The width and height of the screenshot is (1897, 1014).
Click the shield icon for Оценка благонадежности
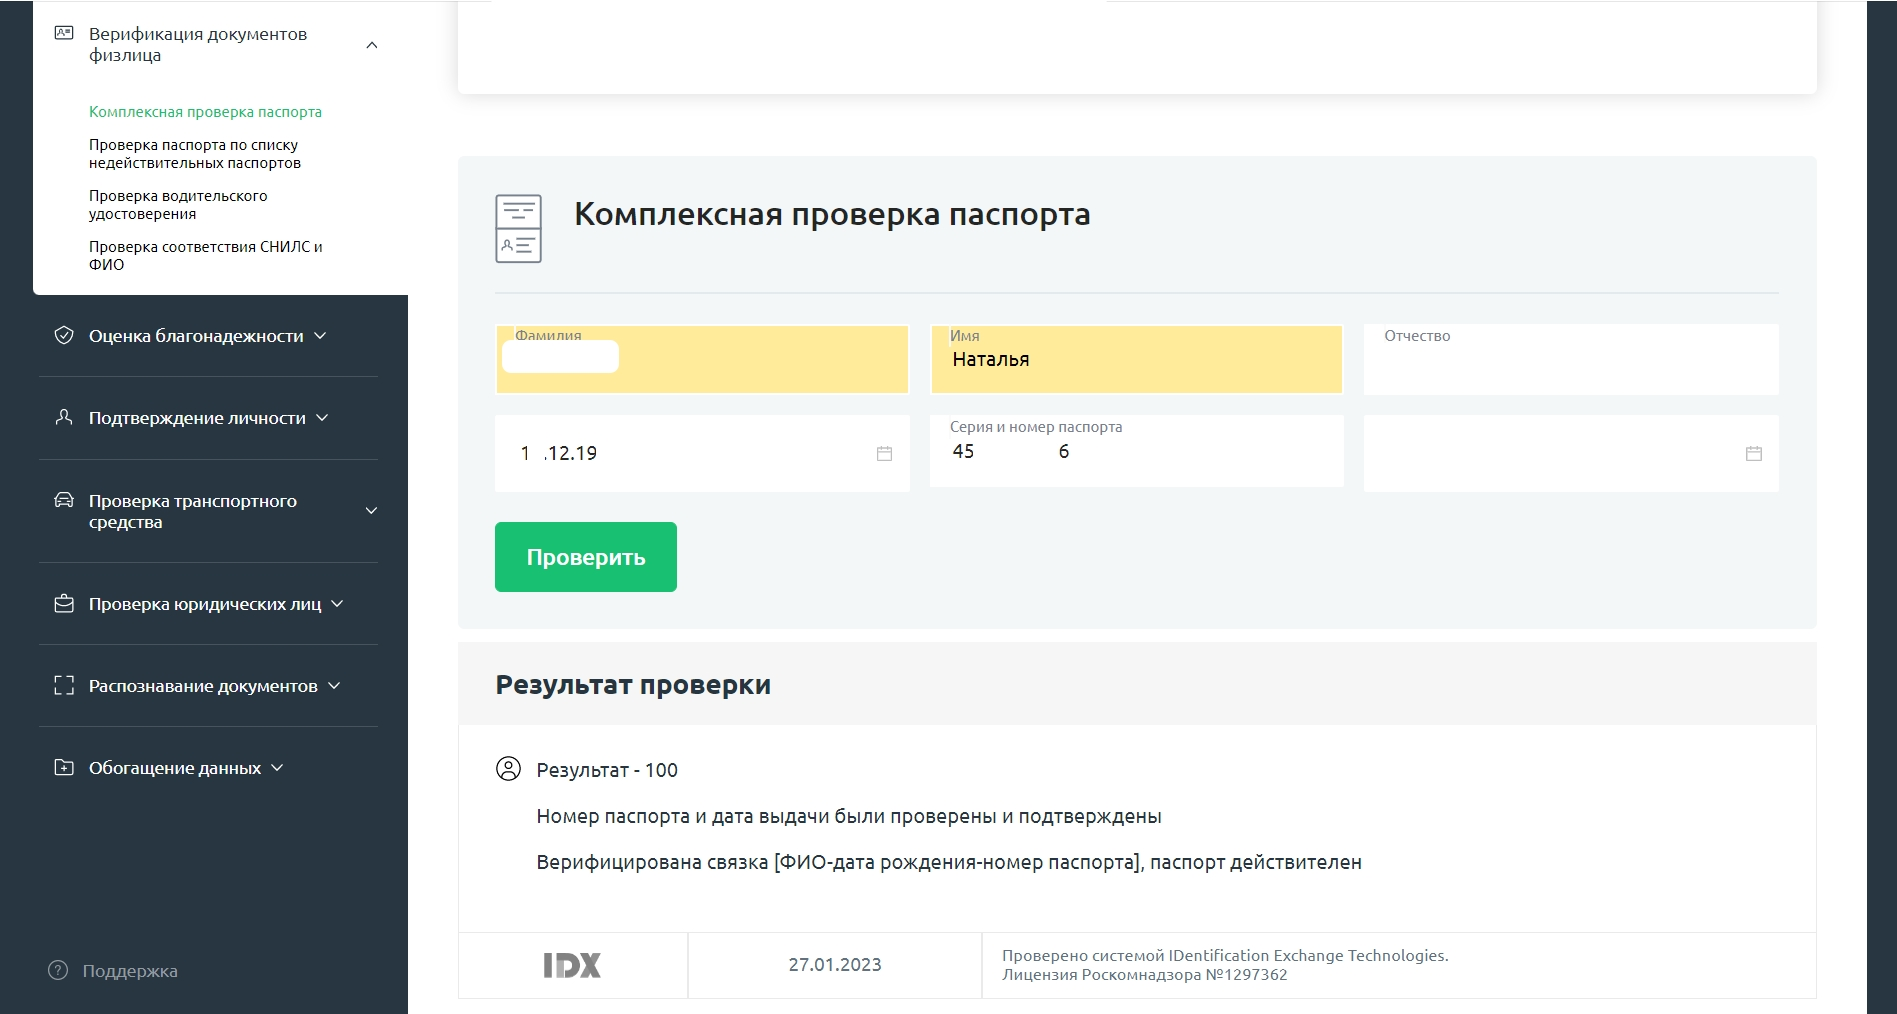click(x=63, y=335)
